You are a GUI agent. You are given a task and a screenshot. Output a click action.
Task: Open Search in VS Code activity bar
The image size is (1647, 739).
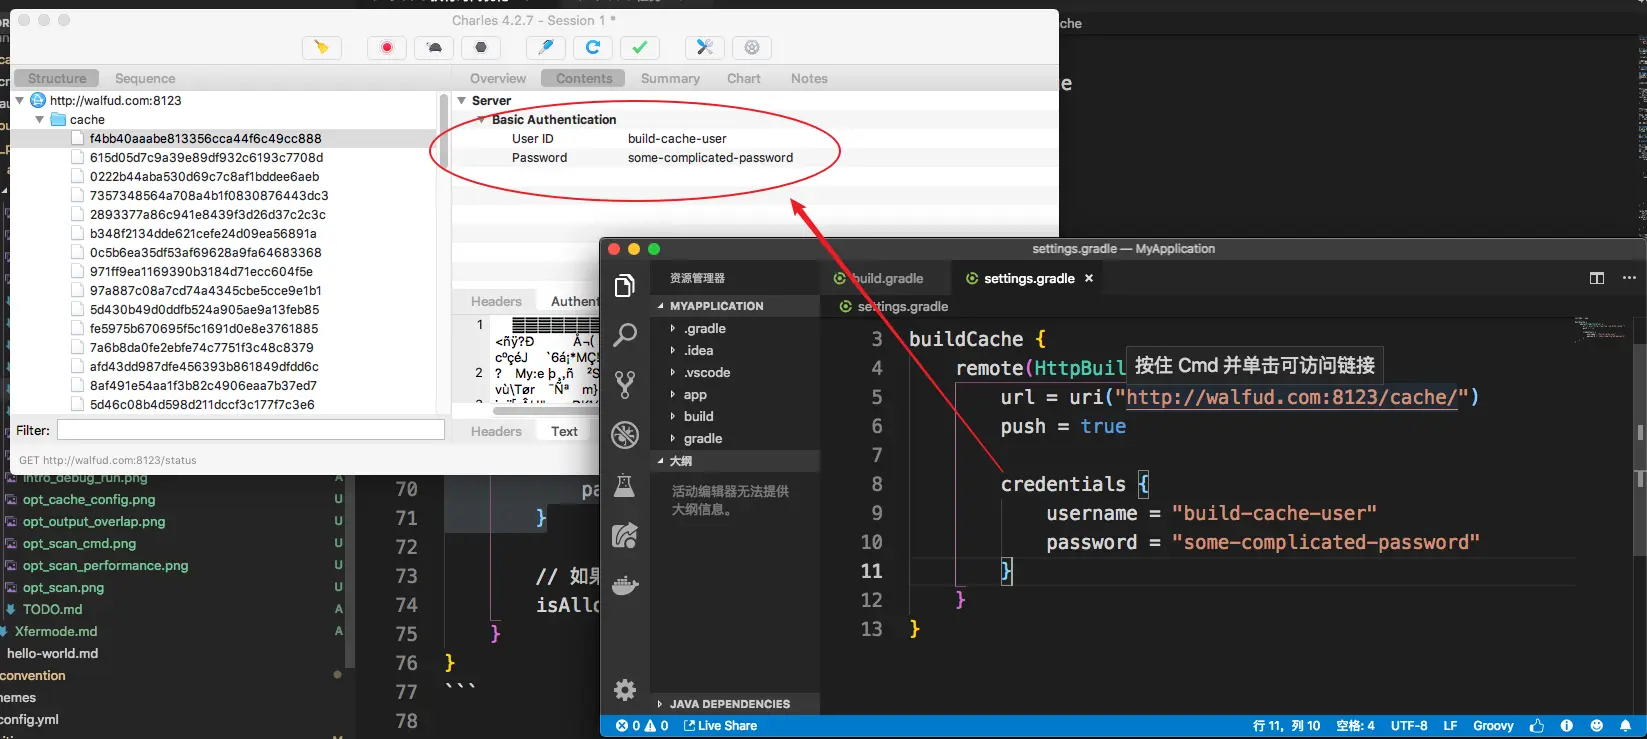click(x=625, y=335)
